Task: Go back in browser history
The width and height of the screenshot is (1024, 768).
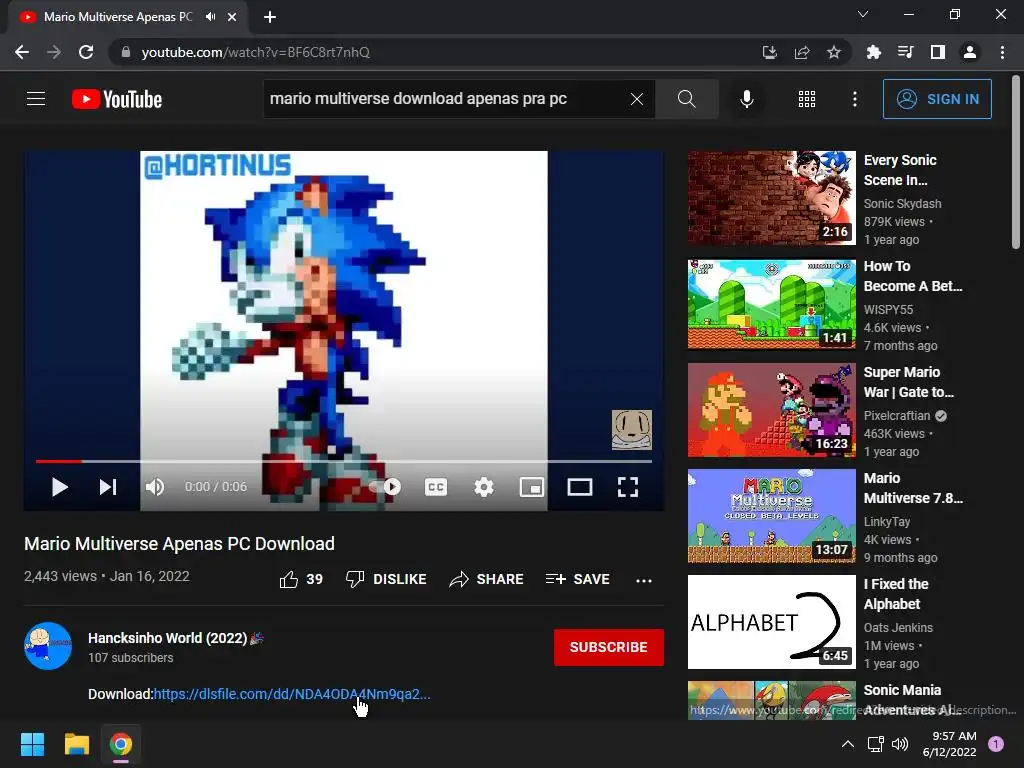Action: pos(22,52)
